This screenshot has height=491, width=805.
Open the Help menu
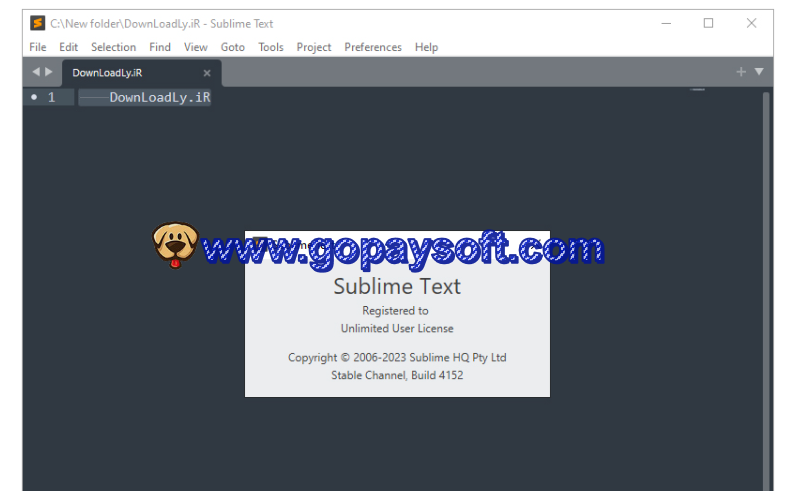coord(426,47)
